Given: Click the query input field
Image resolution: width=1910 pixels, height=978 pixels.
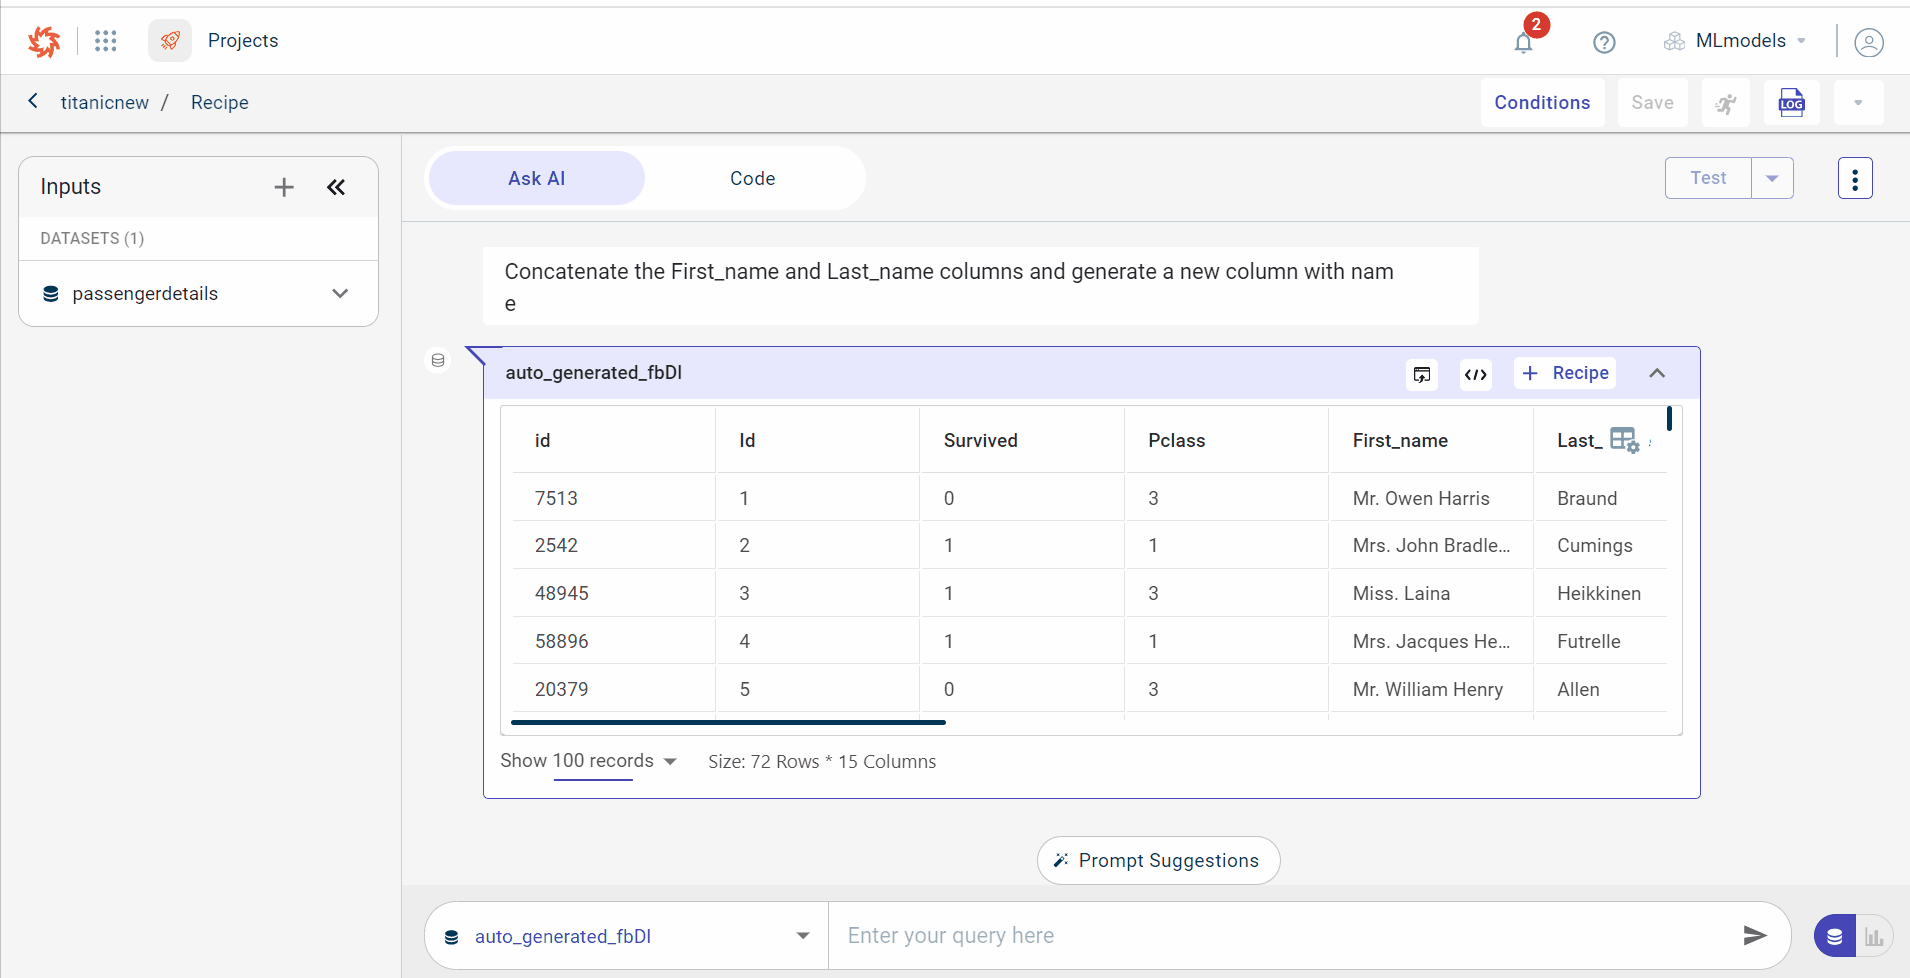Looking at the screenshot, I should point(1280,936).
